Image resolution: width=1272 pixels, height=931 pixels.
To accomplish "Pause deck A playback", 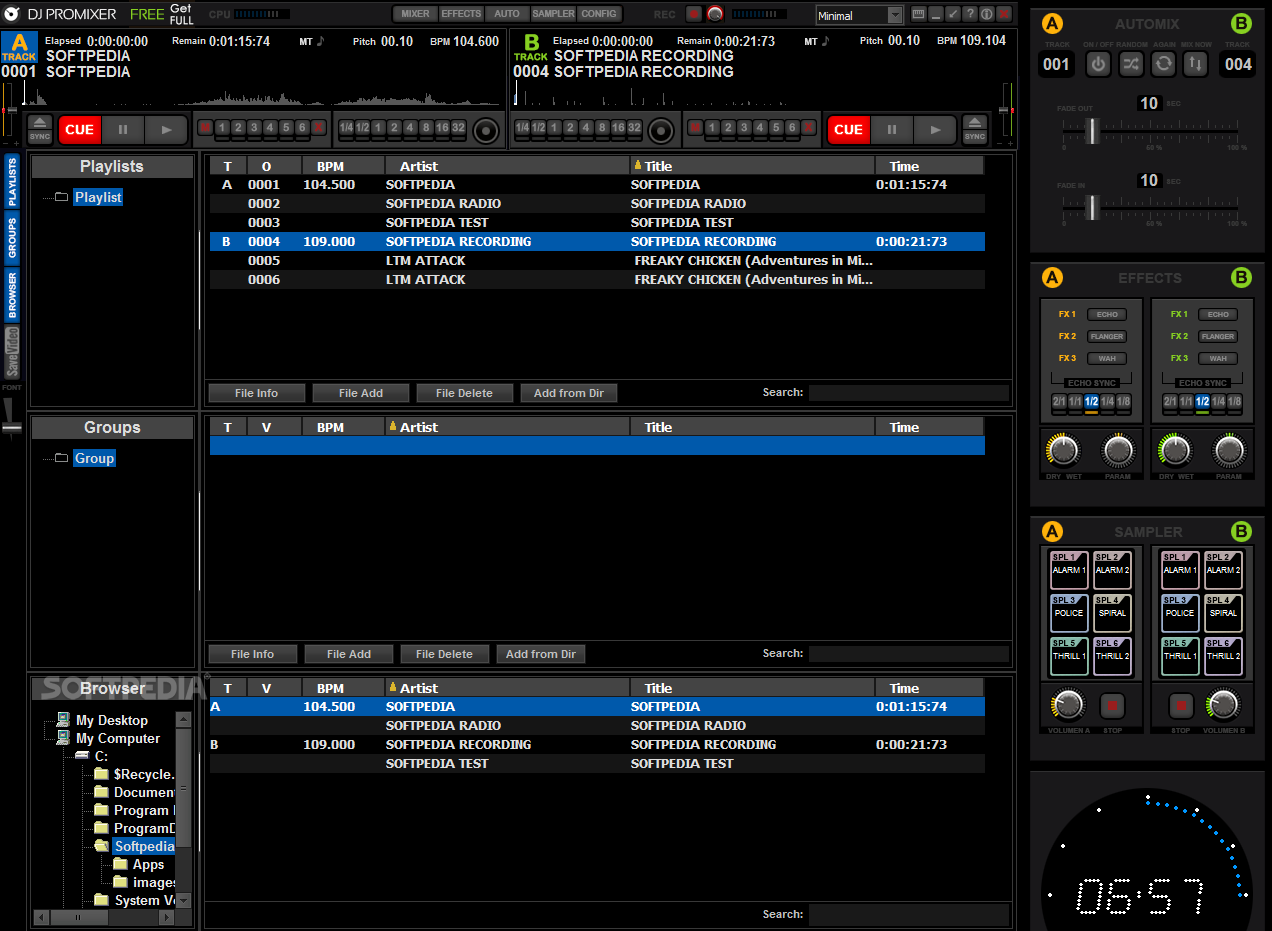I will (123, 130).
